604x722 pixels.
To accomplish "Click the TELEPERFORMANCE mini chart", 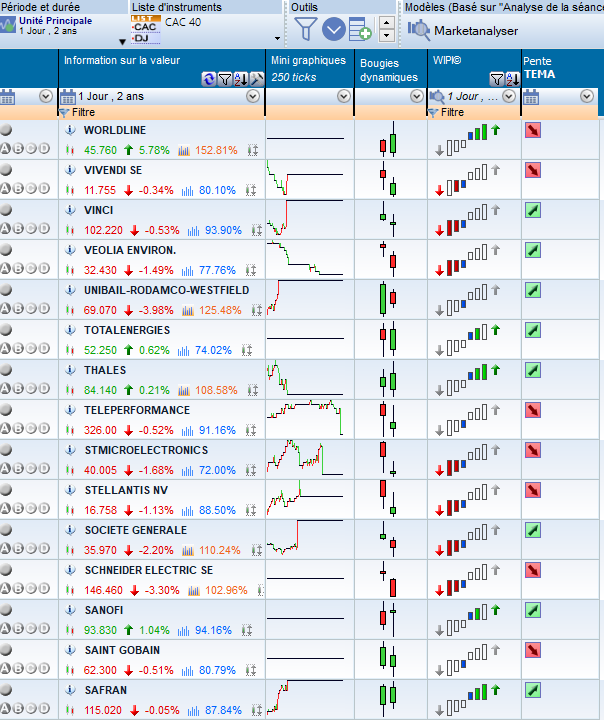I will pos(305,418).
